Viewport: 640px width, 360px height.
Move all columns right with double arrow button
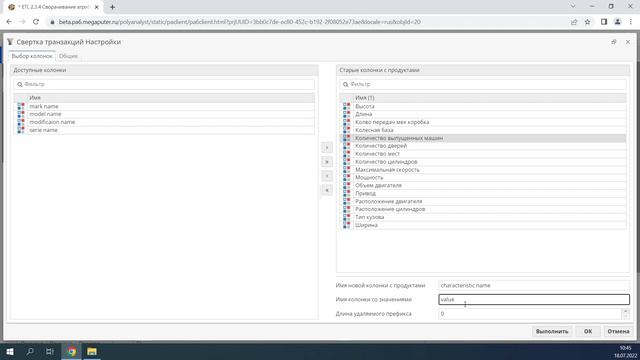click(327, 162)
